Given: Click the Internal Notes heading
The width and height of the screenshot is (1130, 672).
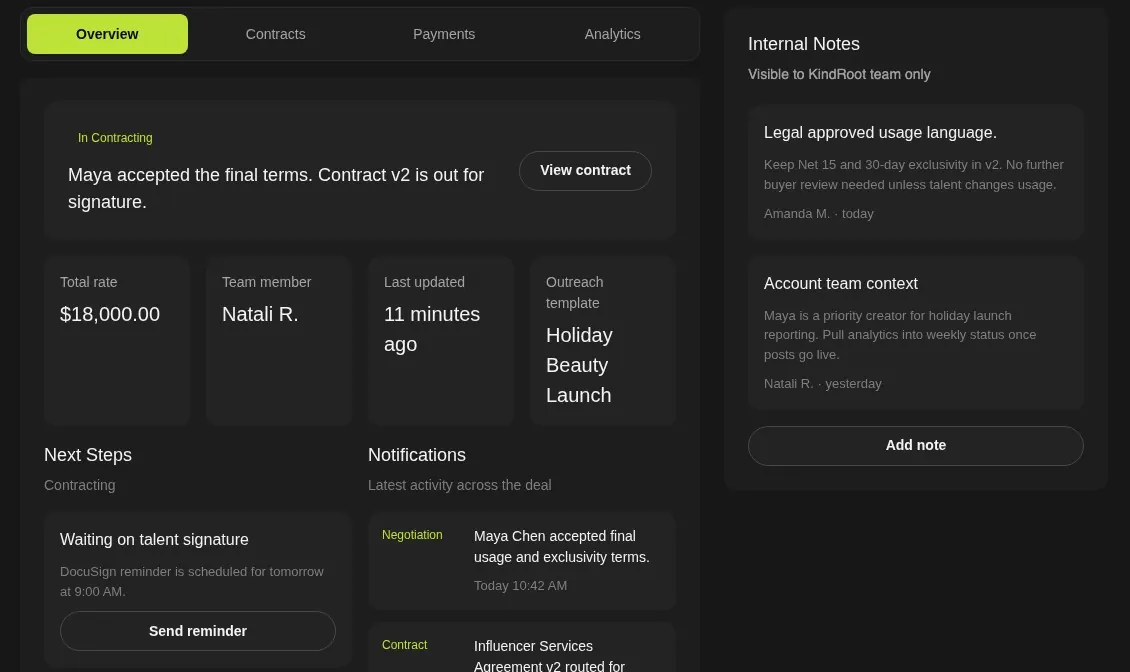Looking at the screenshot, I should coord(804,44).
